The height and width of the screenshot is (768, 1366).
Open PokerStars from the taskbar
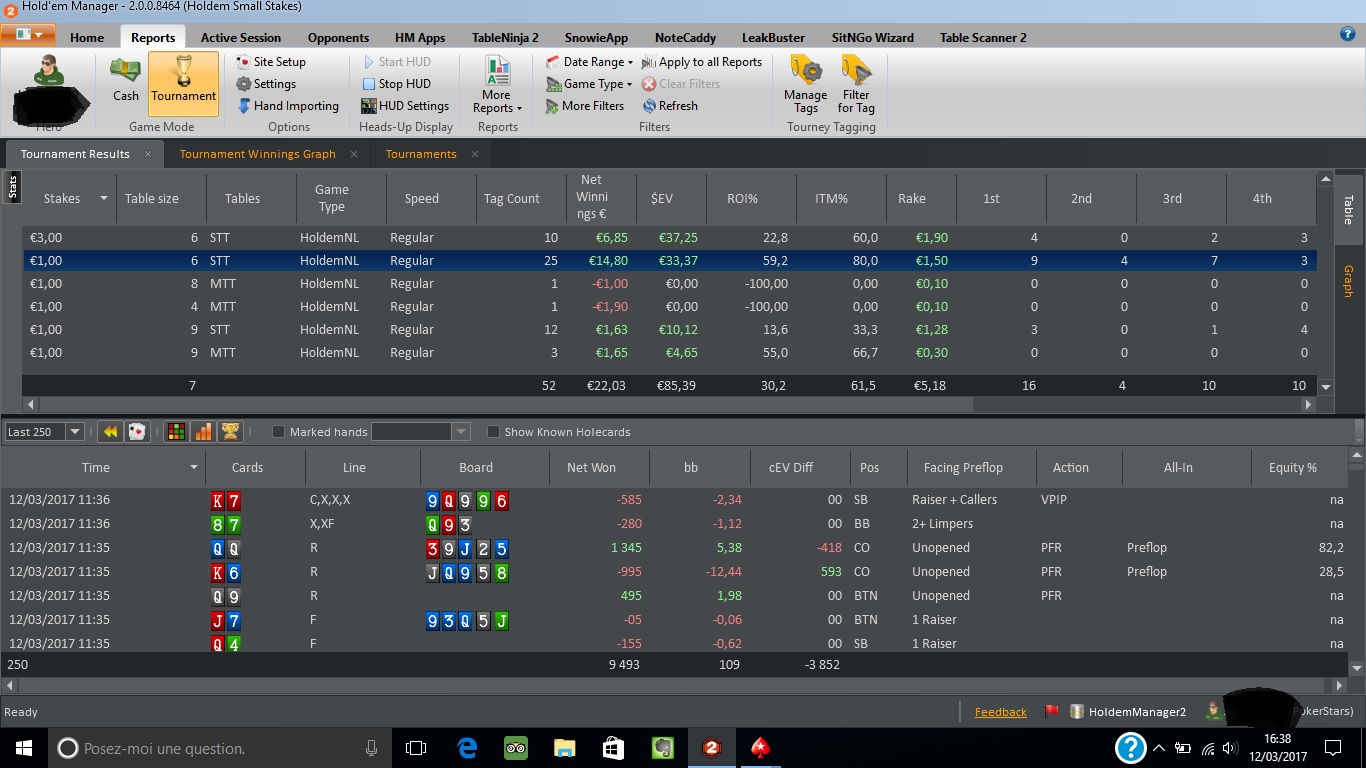pos(760,747)
